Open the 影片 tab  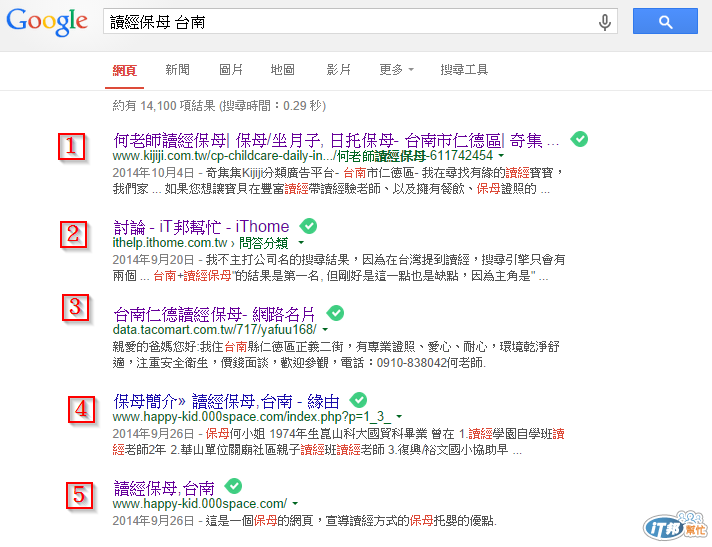pos(338,69)
